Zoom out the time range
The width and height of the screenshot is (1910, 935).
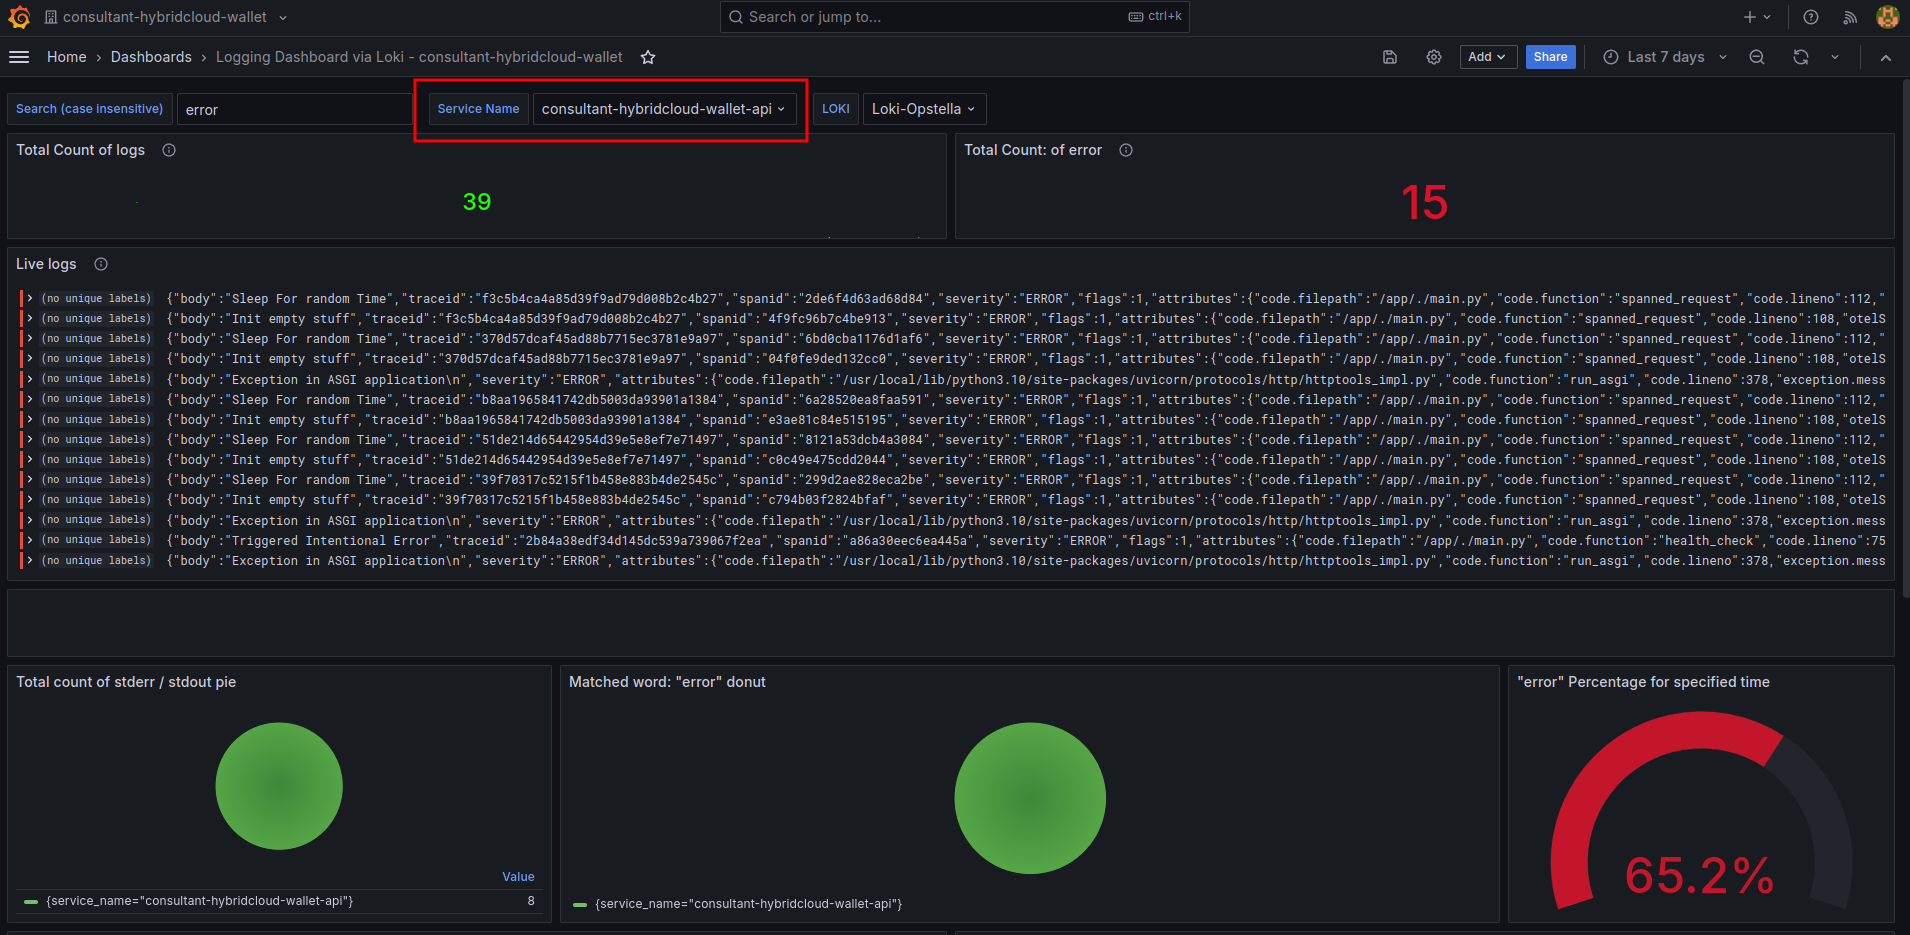pyautogui.click(x=1757, y=57)
